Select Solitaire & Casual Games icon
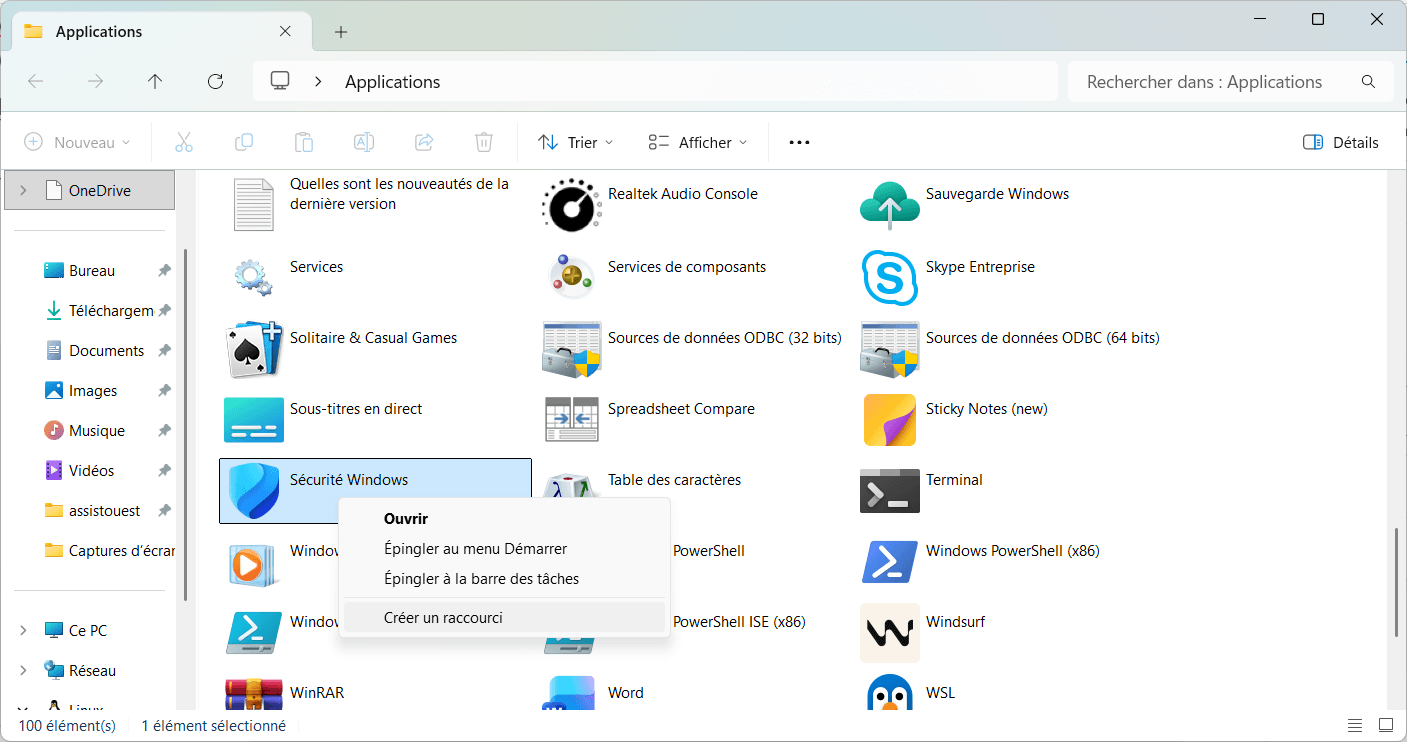 (254, 349)
